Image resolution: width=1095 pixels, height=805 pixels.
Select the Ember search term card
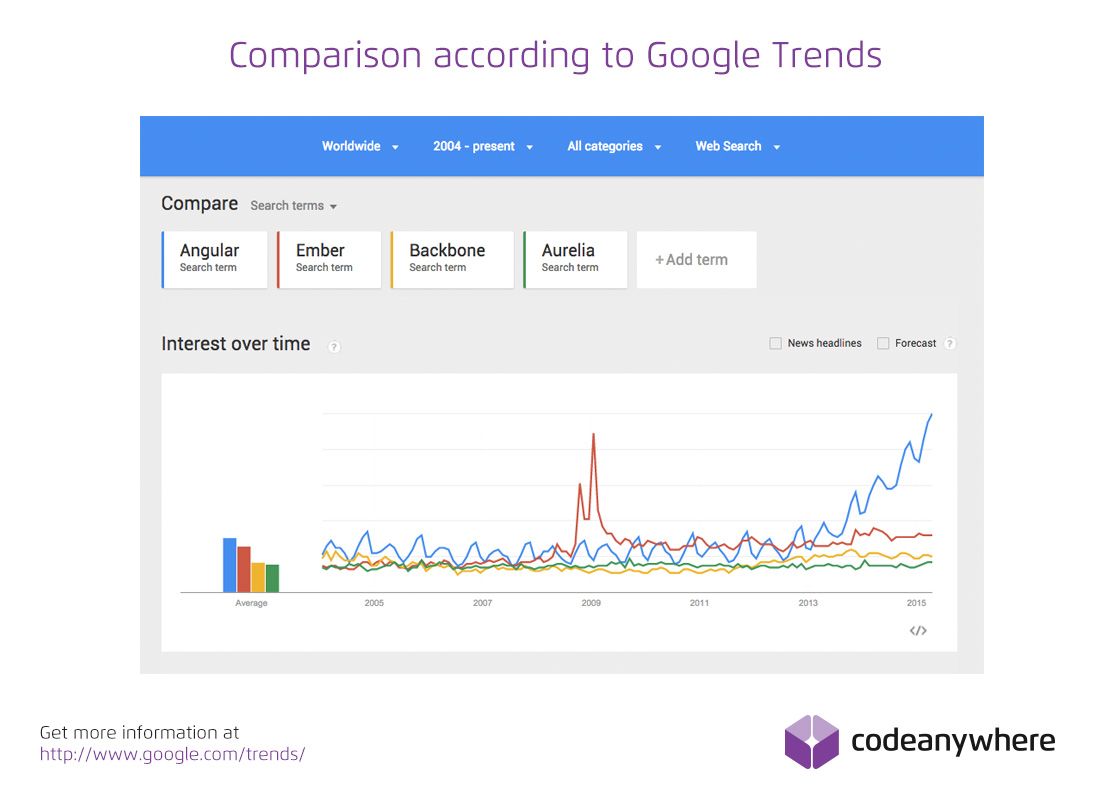[x=329, y=259]
